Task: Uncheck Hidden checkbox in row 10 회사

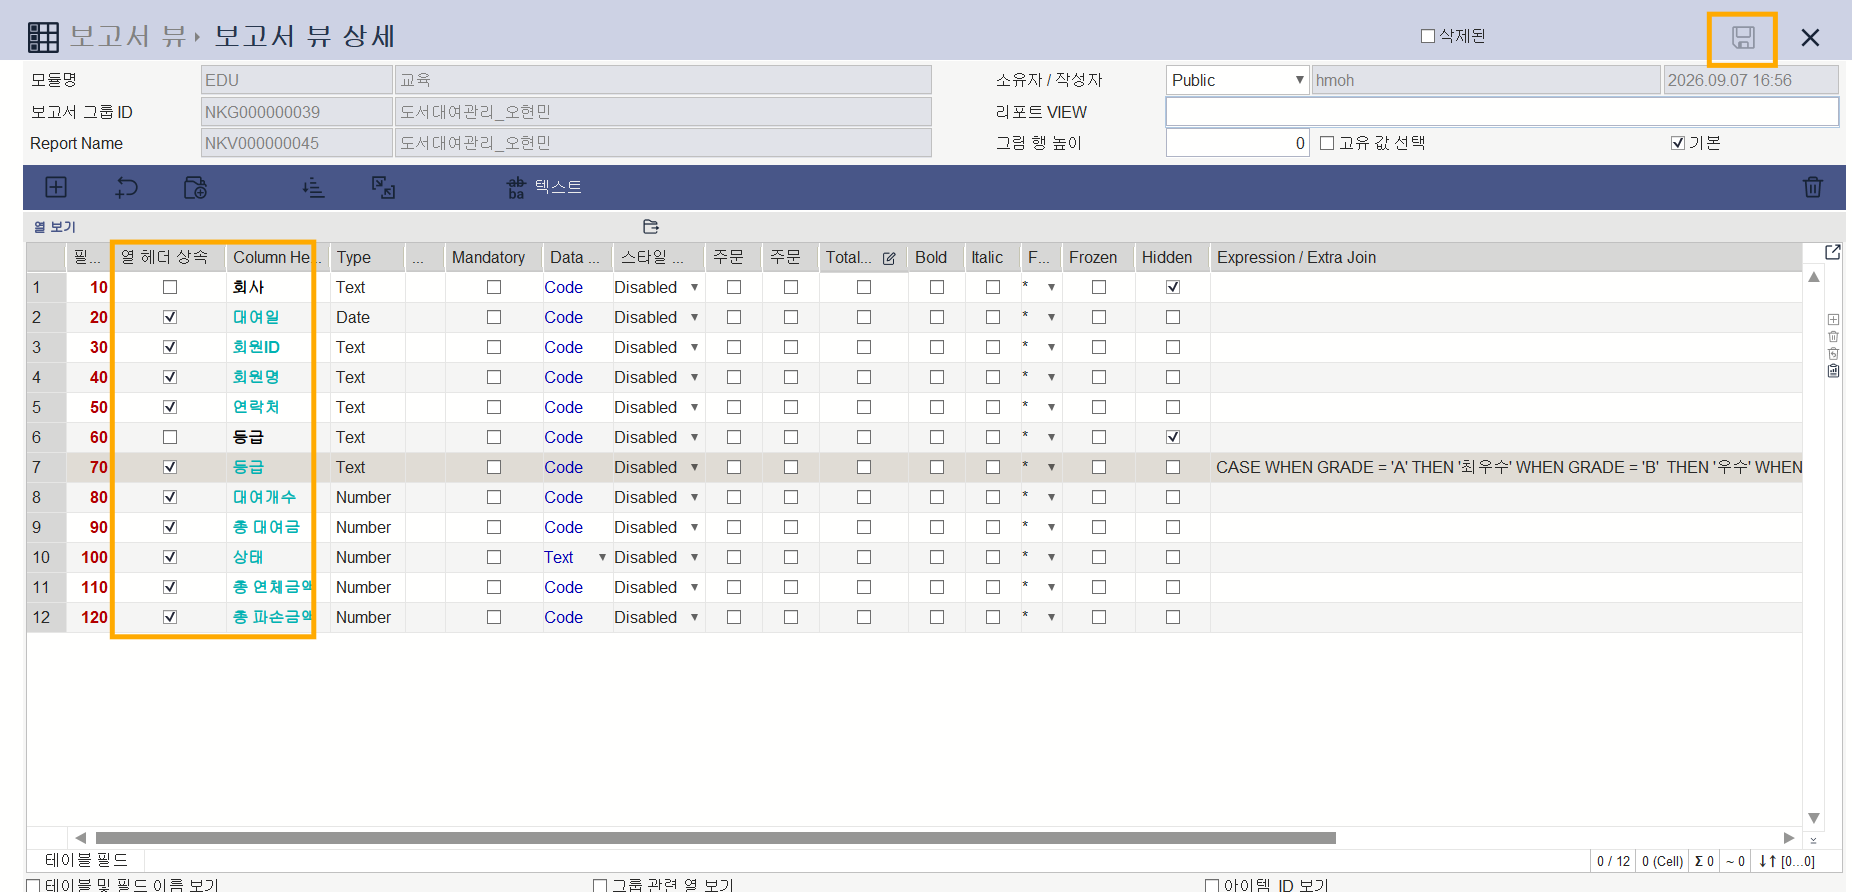Action: click(x=1173, y=287)
